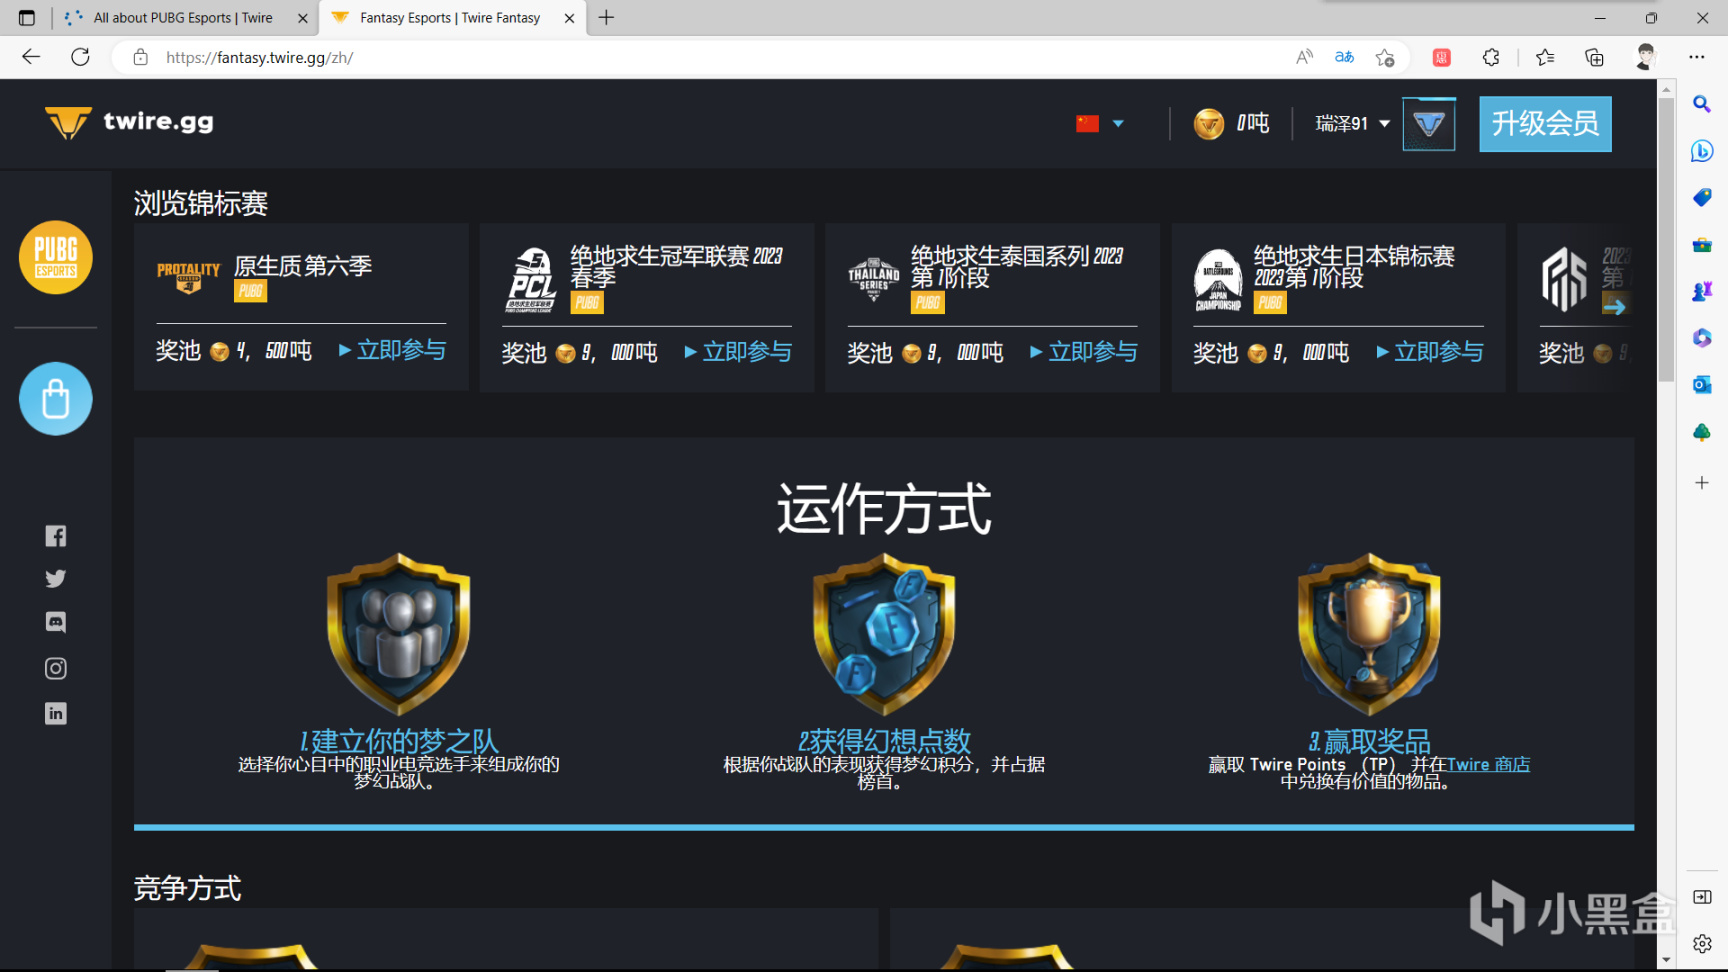Viewport: 1728px width, 972px height.
Task: Open the tools briefcase sidebar icon
Action: (x=1702, y=244)
